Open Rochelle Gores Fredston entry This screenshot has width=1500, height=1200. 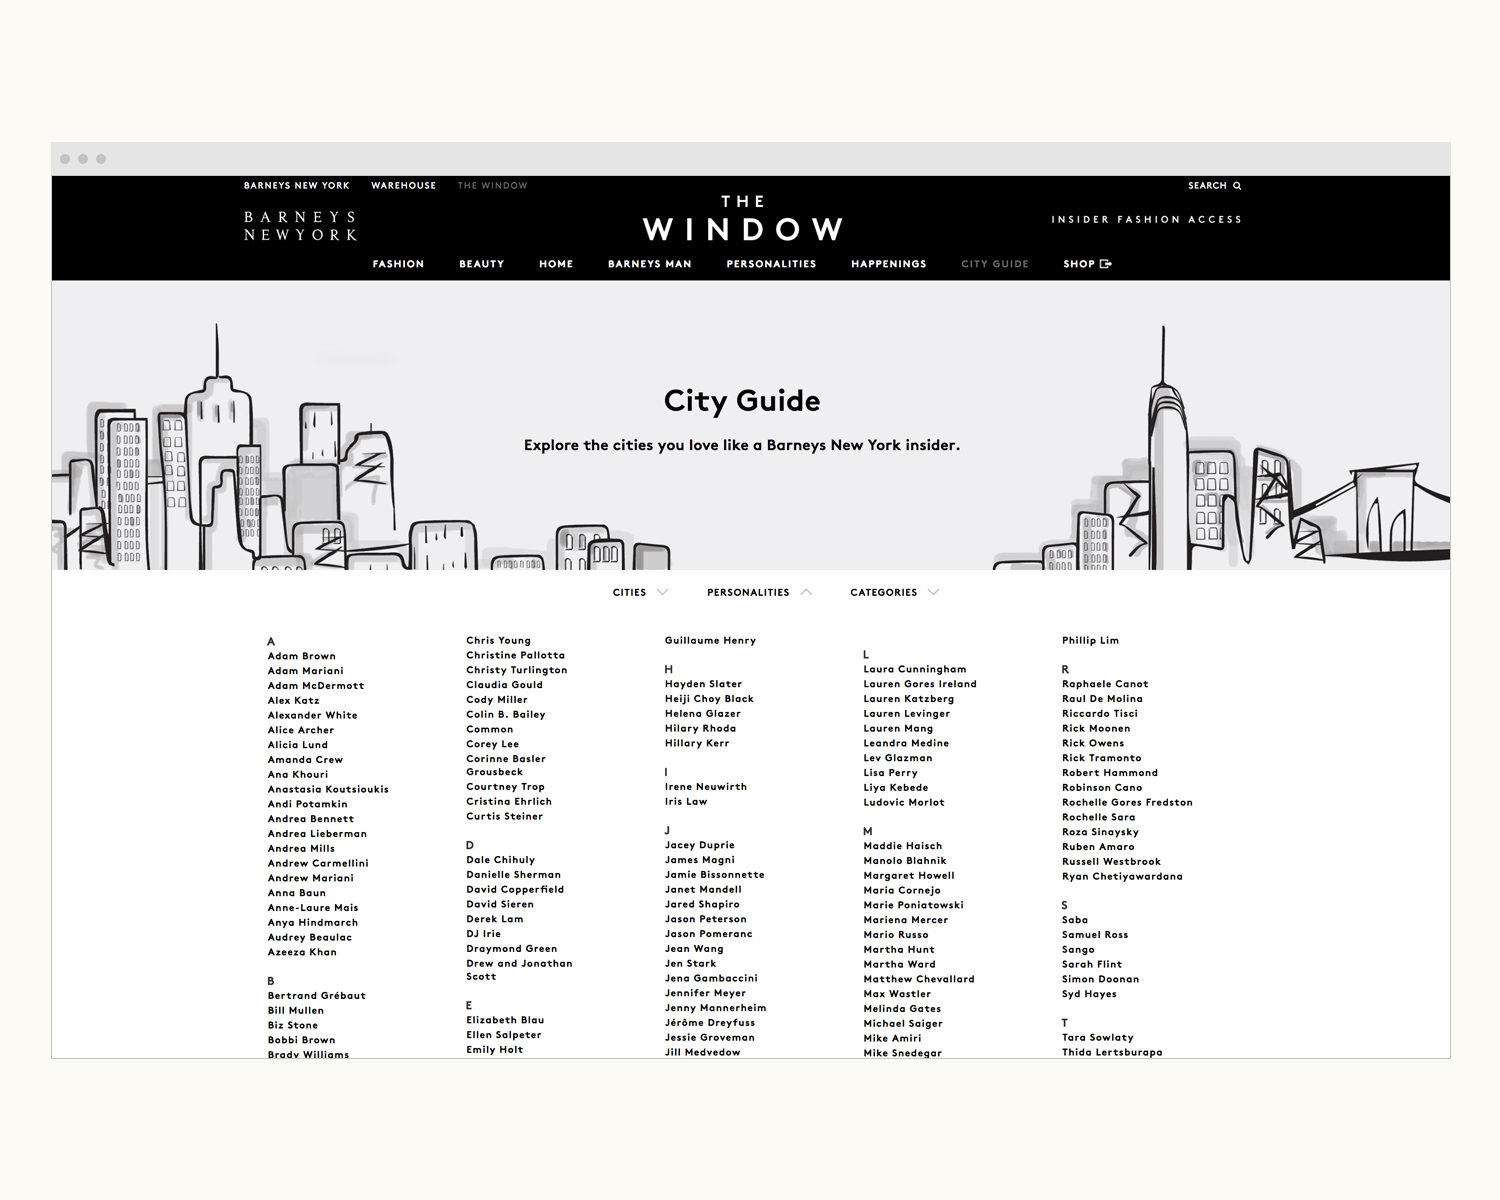(1127, 802)
